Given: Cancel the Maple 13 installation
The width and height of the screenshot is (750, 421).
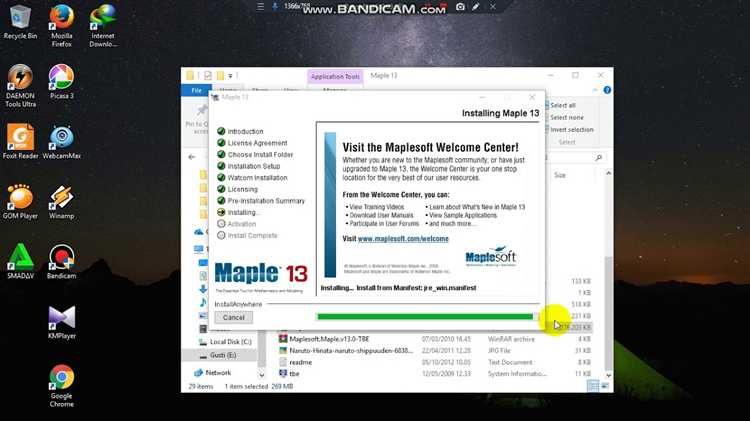Looking at the screenshot, I should pyautogui.click(x=233, y=318).
